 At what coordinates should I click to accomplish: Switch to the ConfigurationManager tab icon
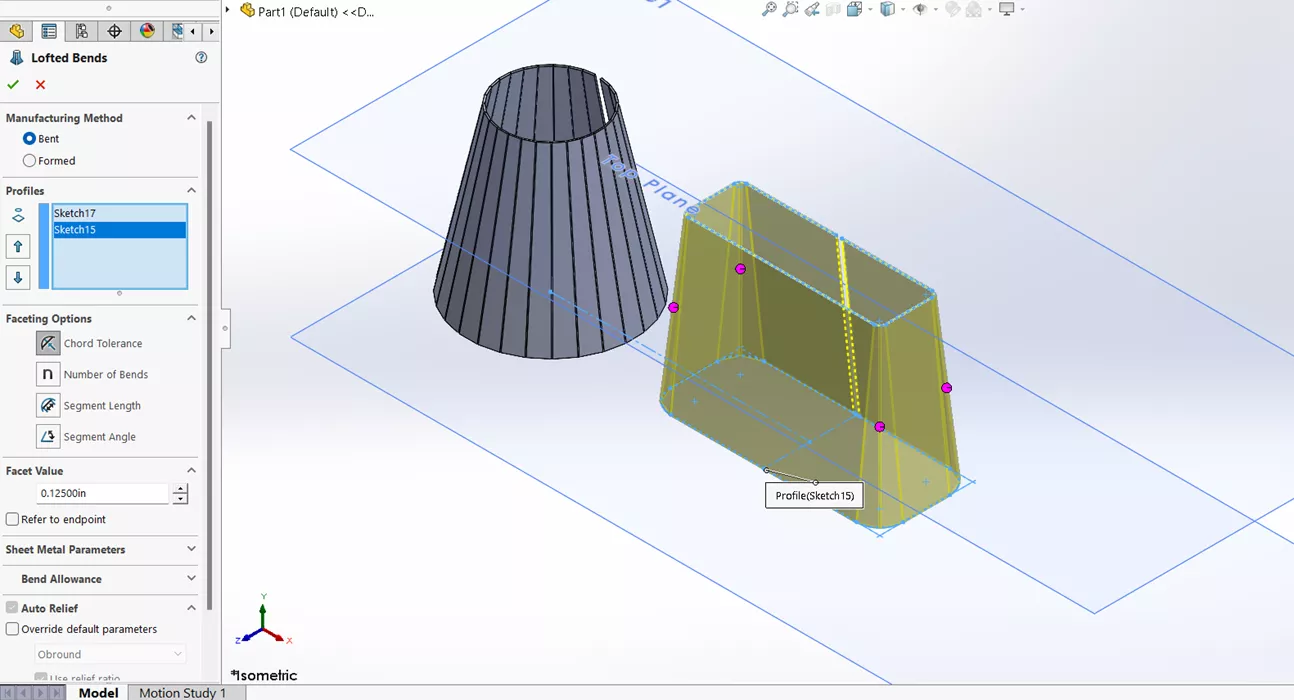[81, 31]
